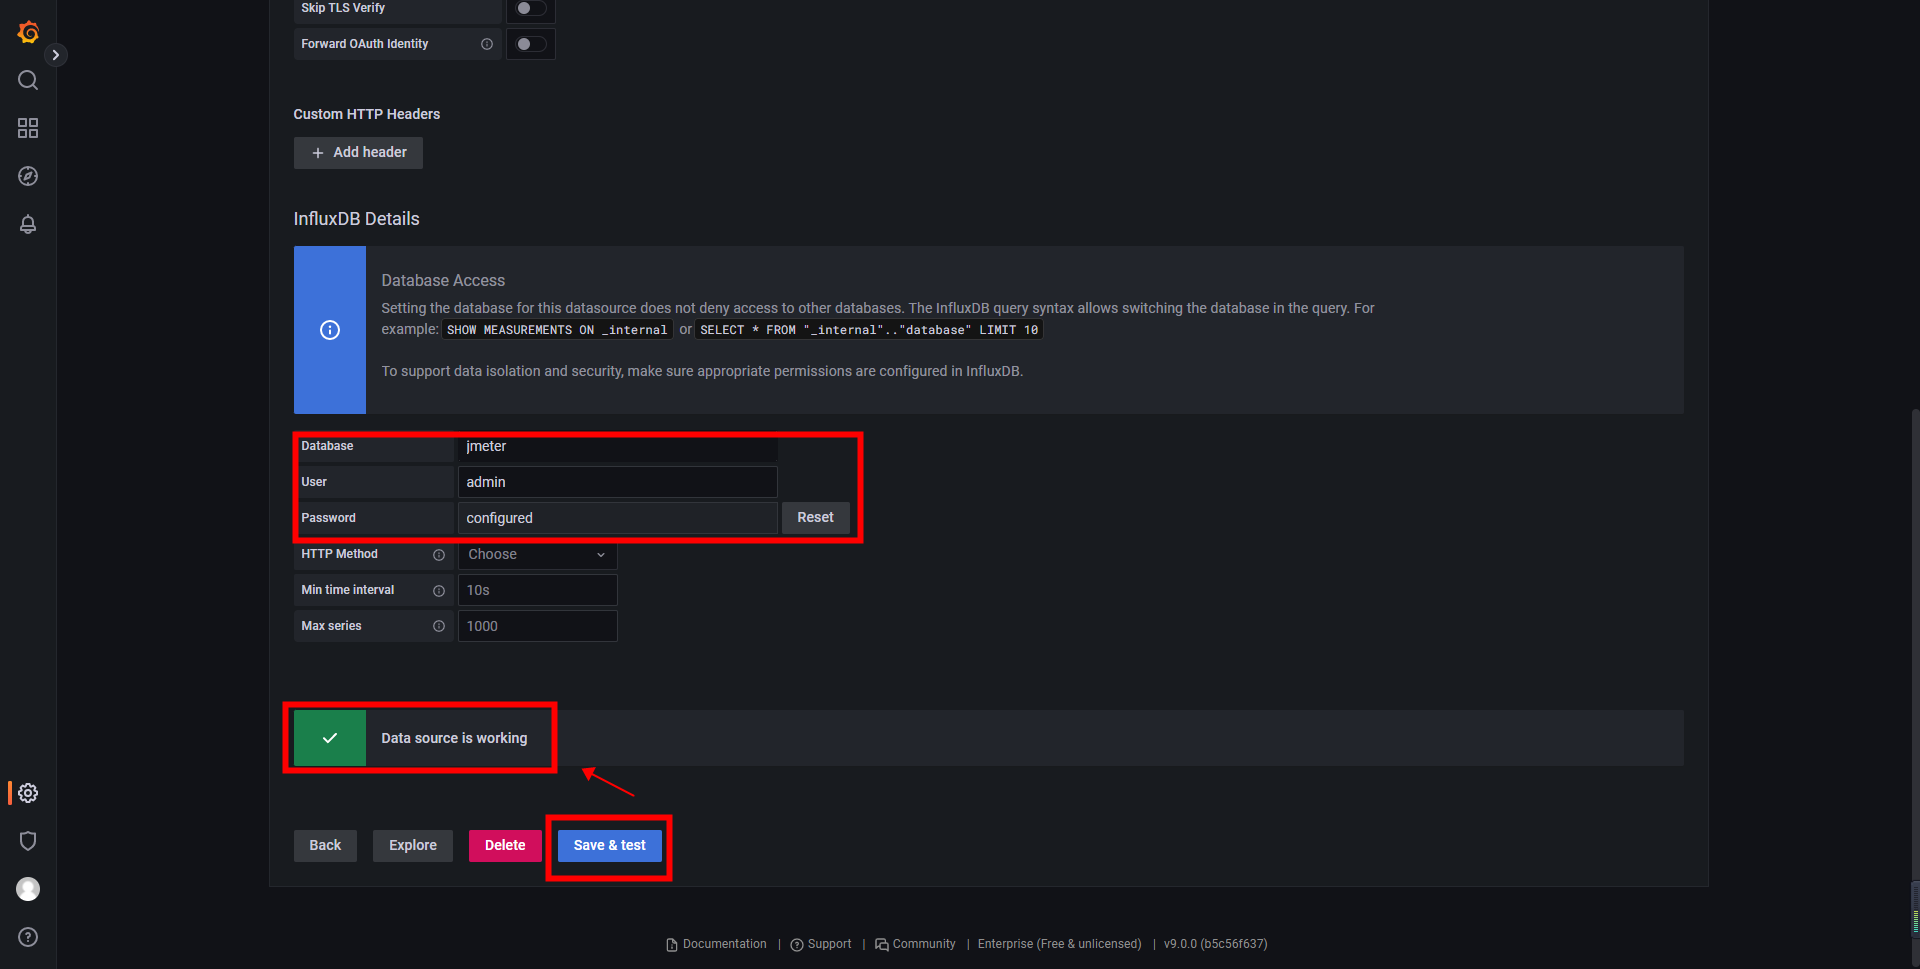Open the Server Admin shield icon

[28, 841]
